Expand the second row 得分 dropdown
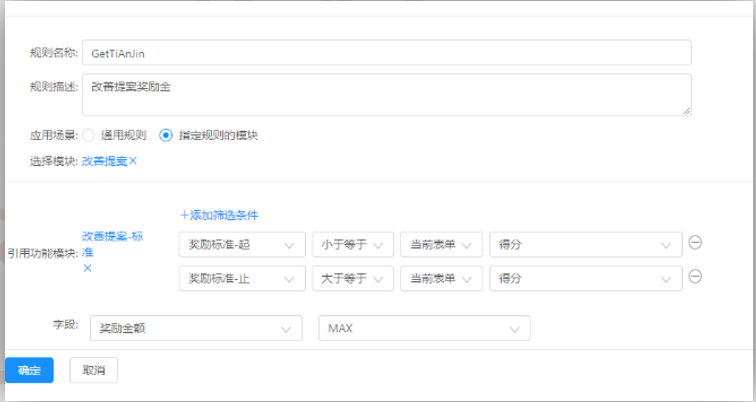 585,278
